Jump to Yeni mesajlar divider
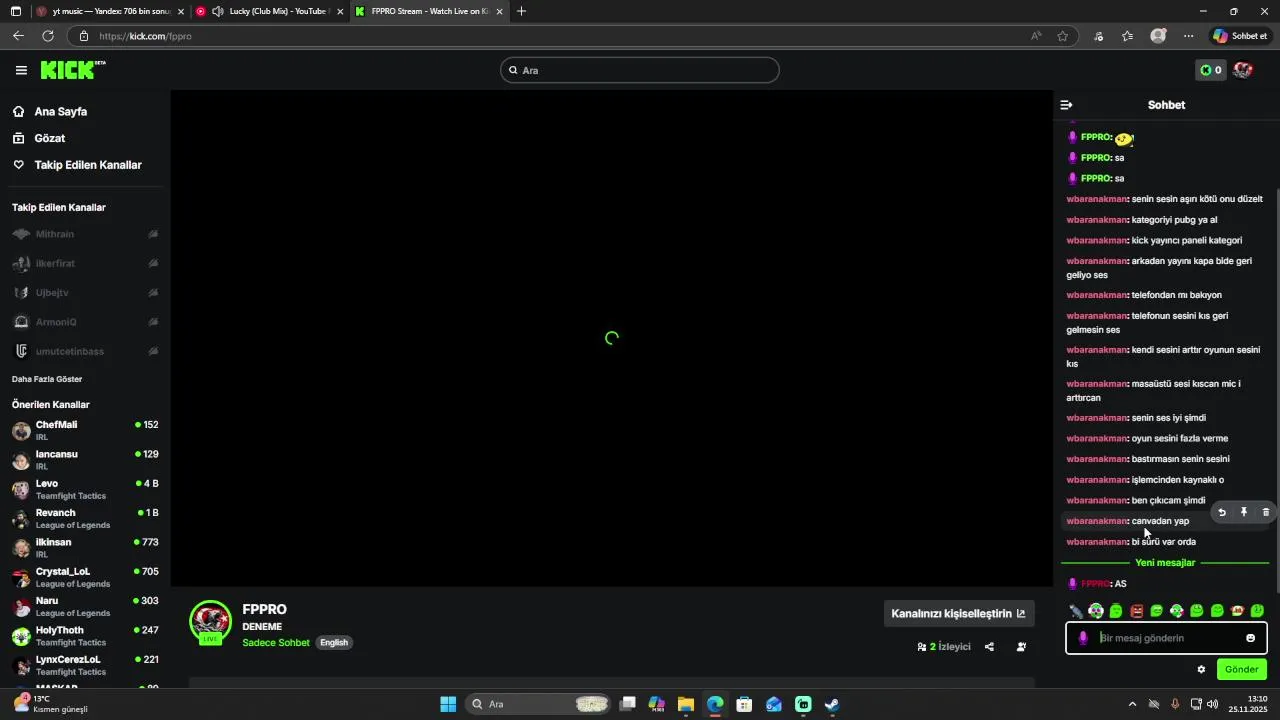 click(1165, 563)
